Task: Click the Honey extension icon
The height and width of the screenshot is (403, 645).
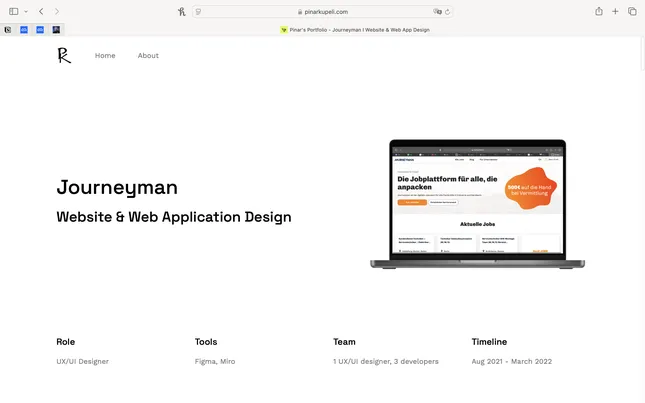Action: (181, 12)
